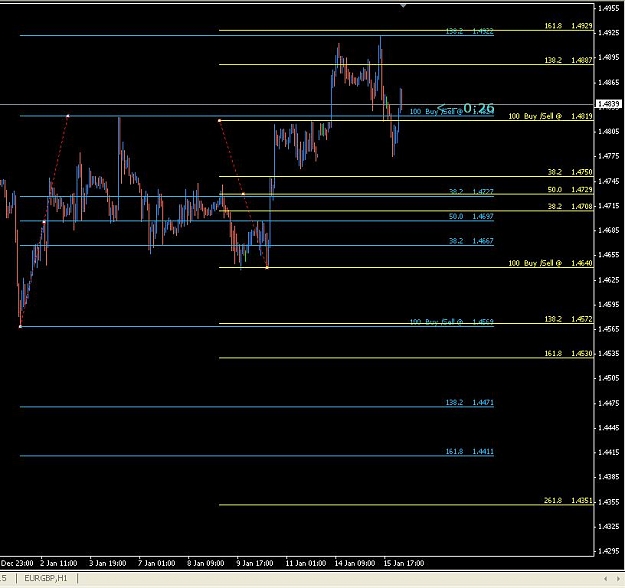This screenshot has width=625, height=588.
Task: Click the 2 Jan 11:00 time axis label
Action: point(59,563)
